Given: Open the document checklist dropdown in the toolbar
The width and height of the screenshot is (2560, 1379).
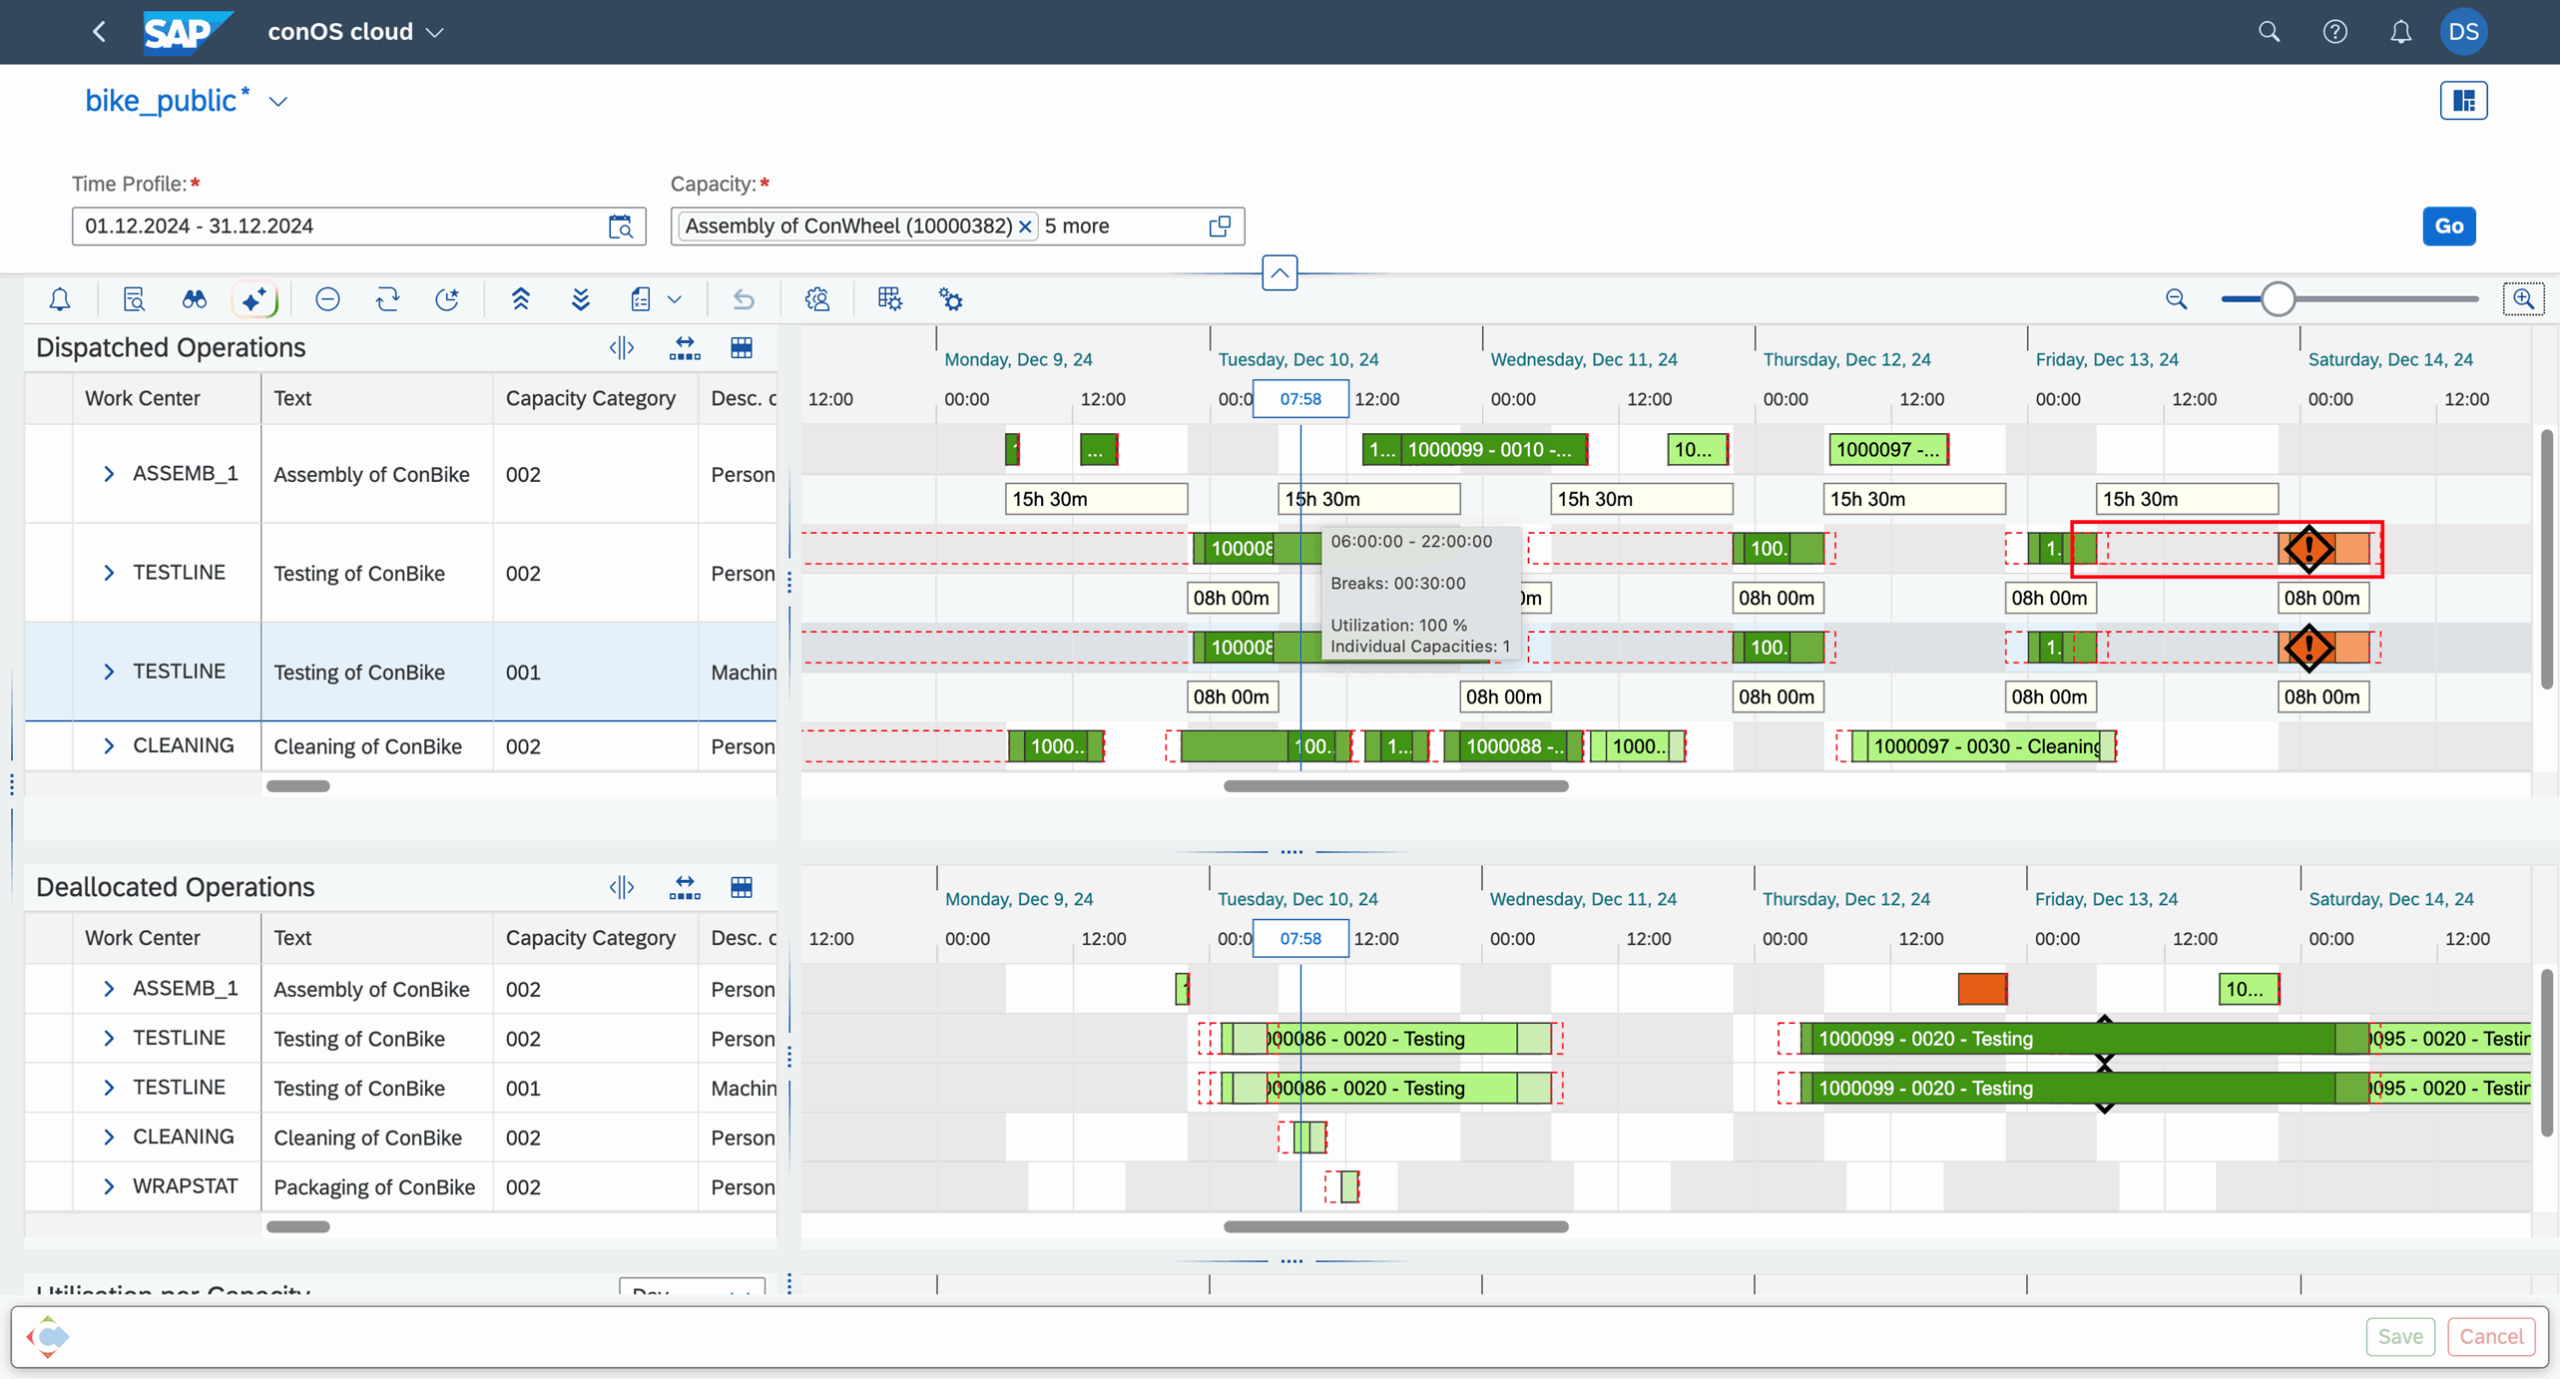Looking at the screenshot, I should [676, 299].
